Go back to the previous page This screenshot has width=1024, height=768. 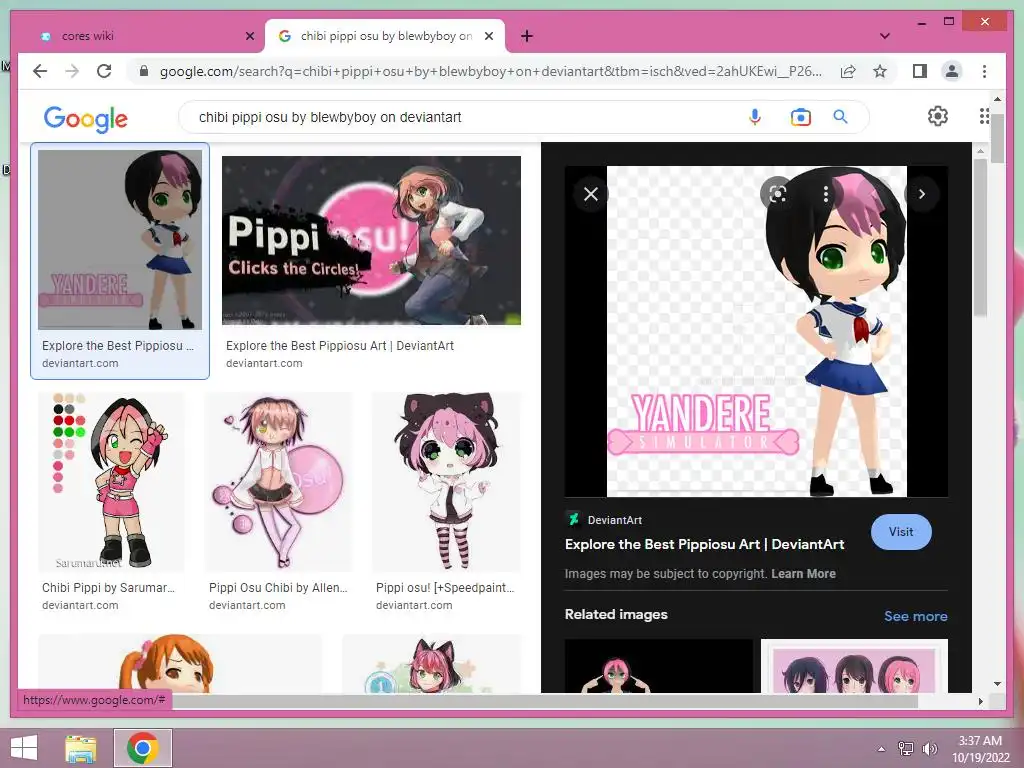tap(40, 71)
